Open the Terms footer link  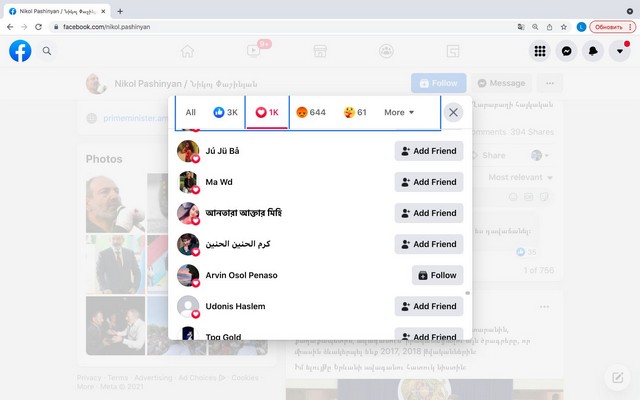(x=118, y=378)
